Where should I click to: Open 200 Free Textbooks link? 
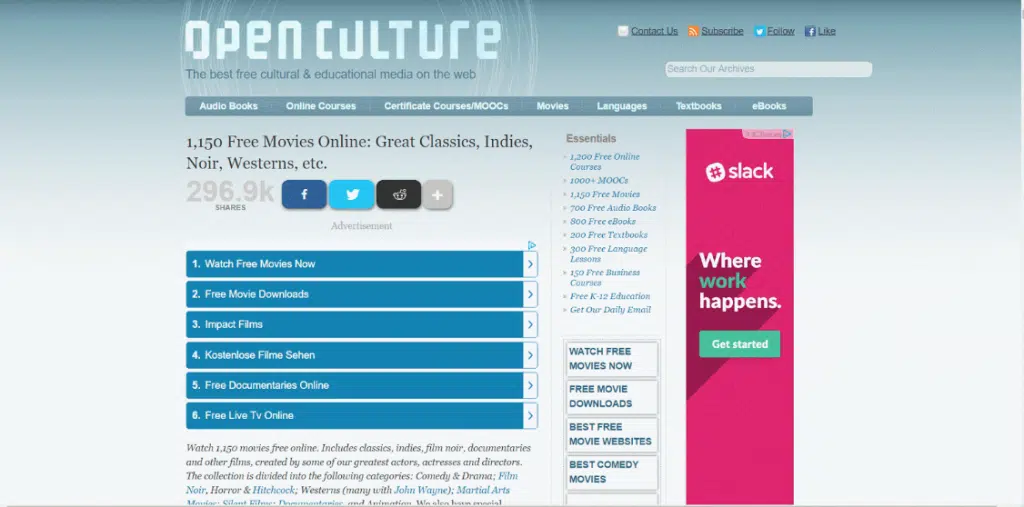[x=609, y=235]
